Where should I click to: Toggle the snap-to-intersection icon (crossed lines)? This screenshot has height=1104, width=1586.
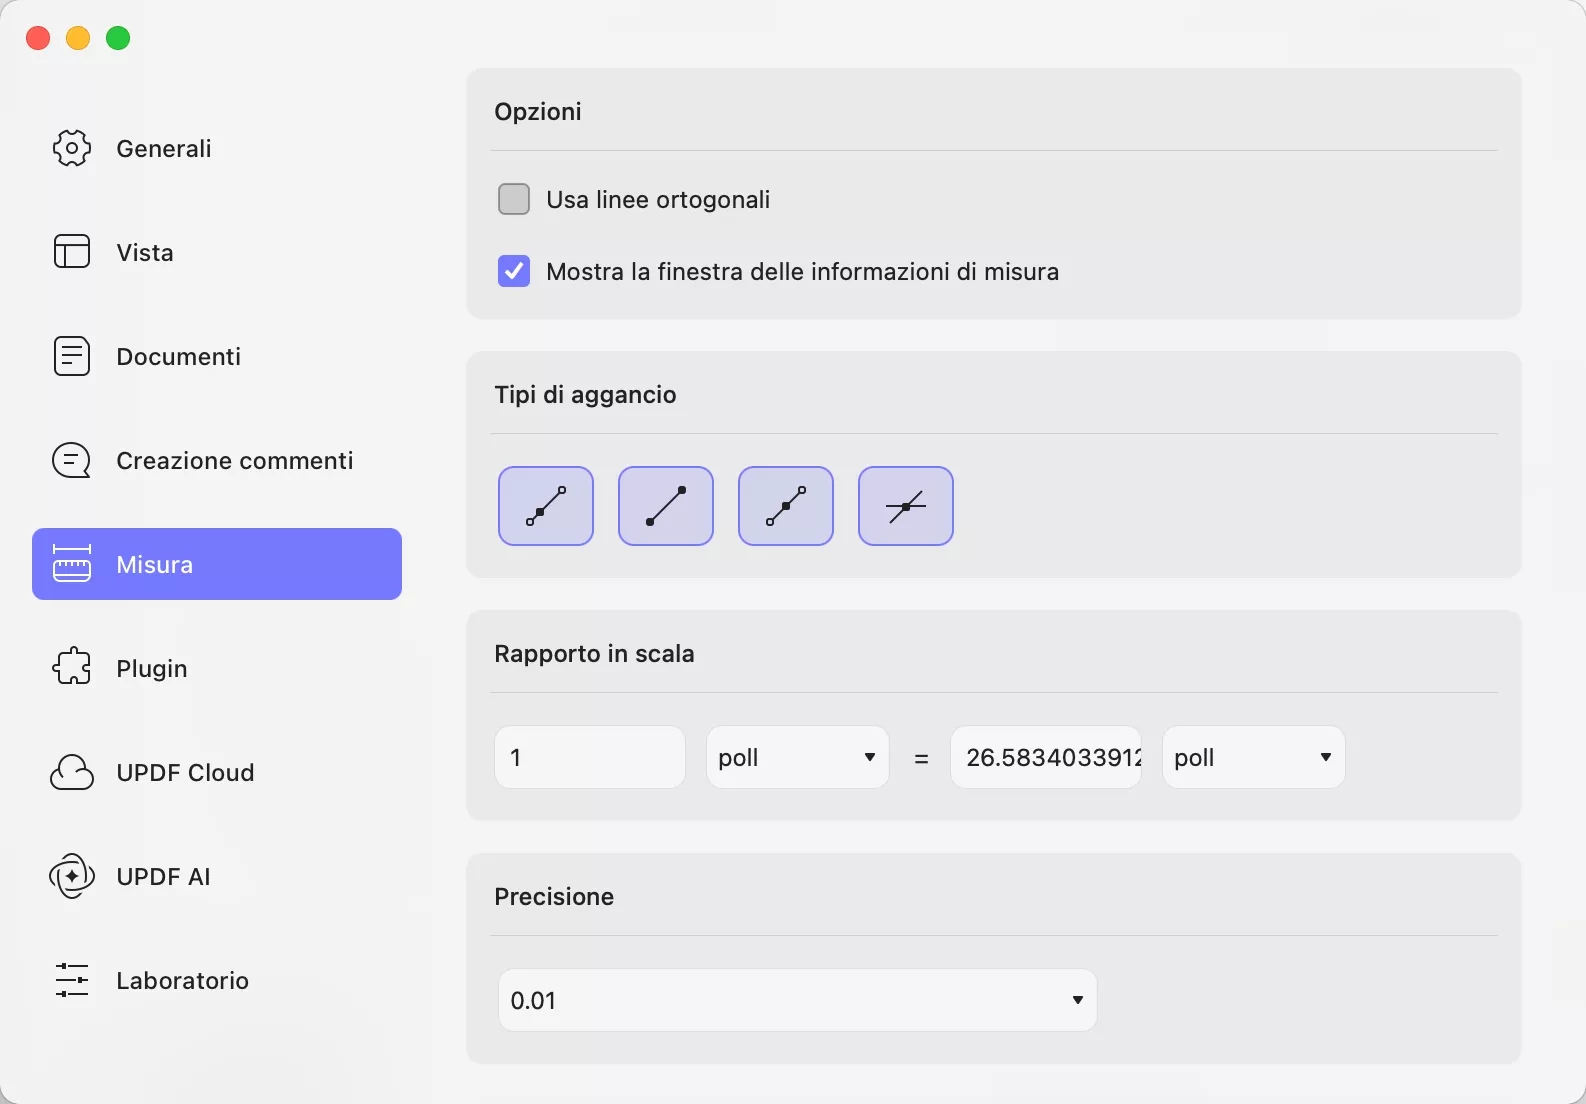point(906,506)
